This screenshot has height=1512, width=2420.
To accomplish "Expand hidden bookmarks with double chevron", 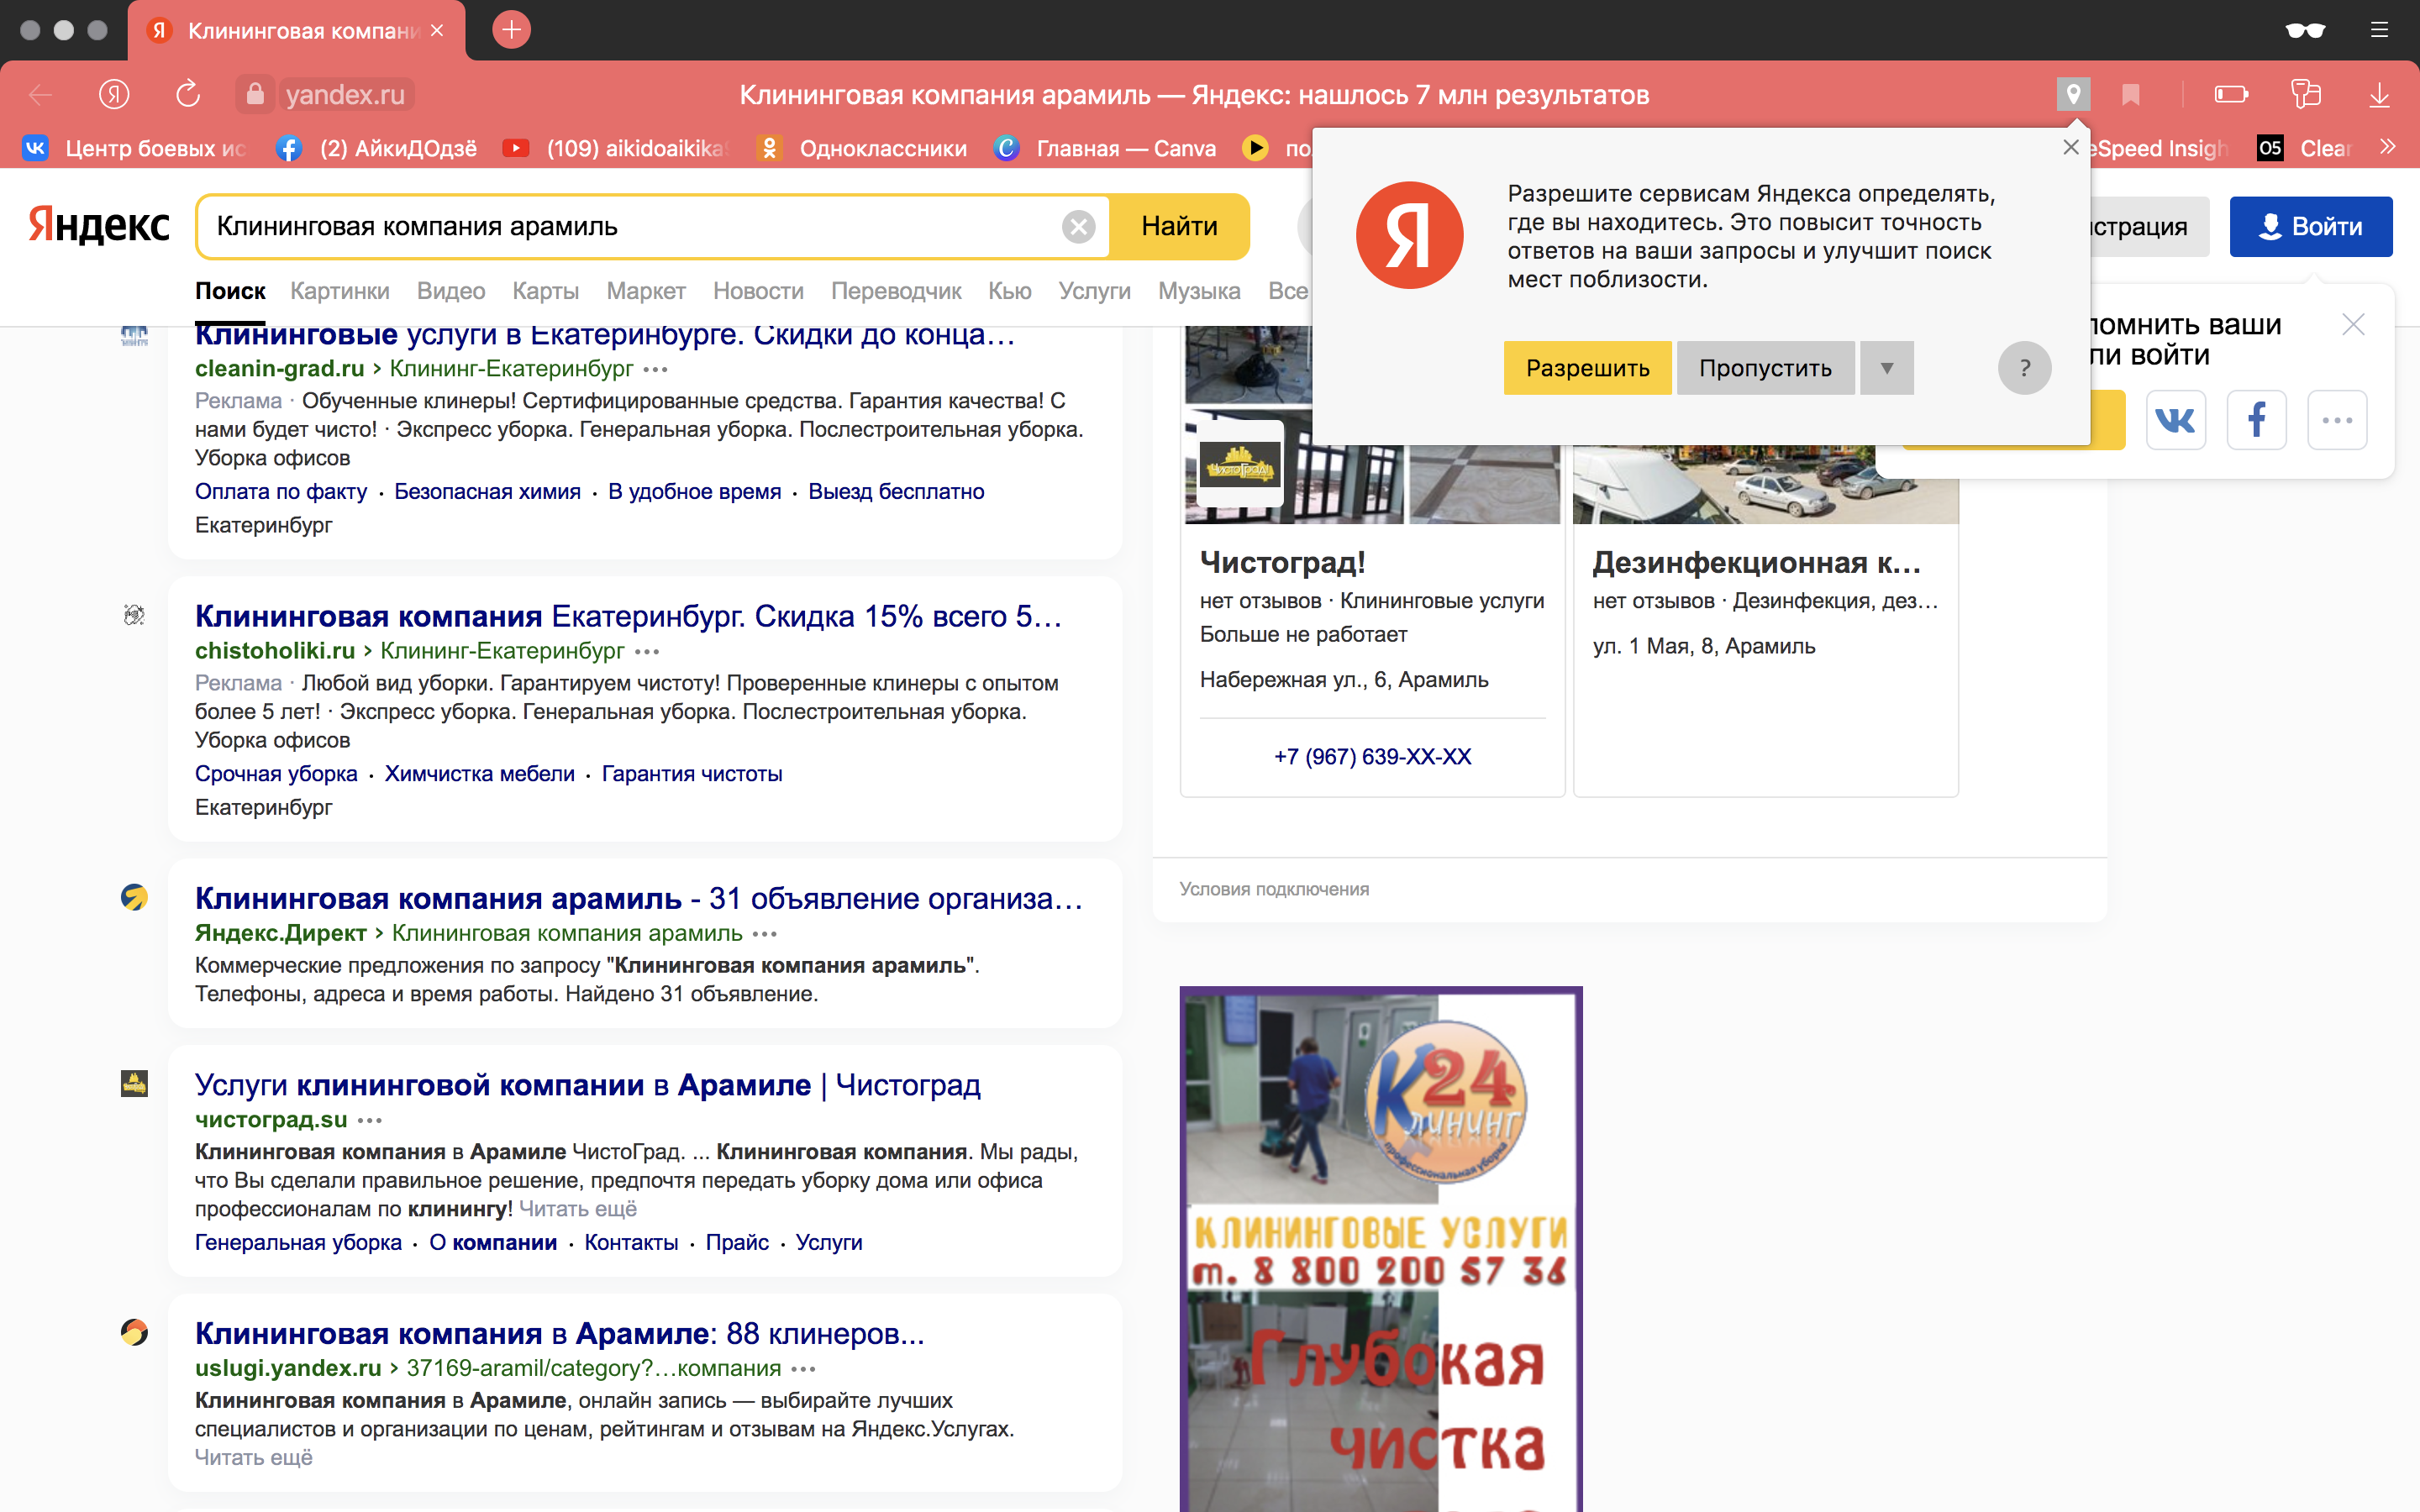I will (2388, 147).
